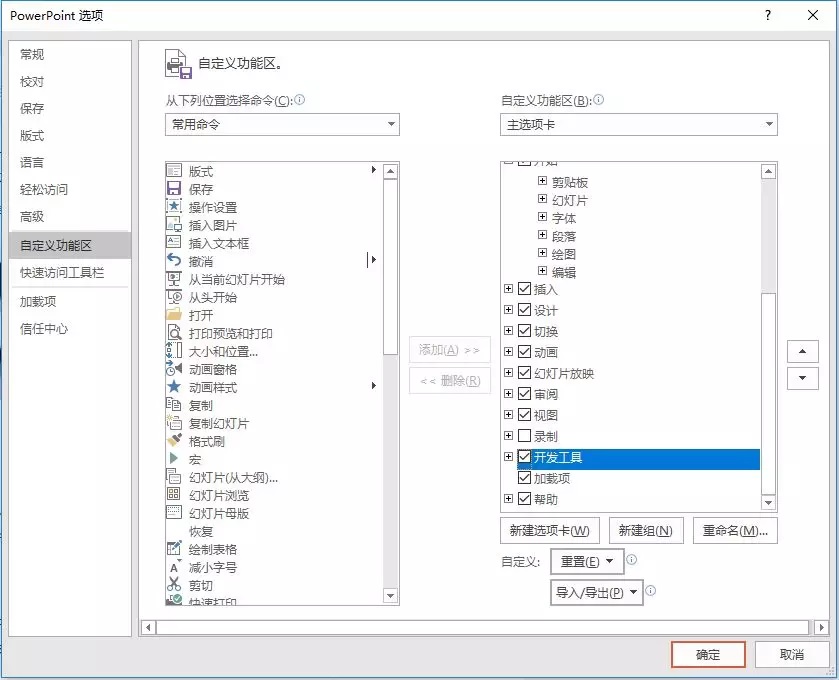The height and width of the screenshot is (680, 839).
Task: Click the 动画样式 star icon
Action: pos(174,386)
